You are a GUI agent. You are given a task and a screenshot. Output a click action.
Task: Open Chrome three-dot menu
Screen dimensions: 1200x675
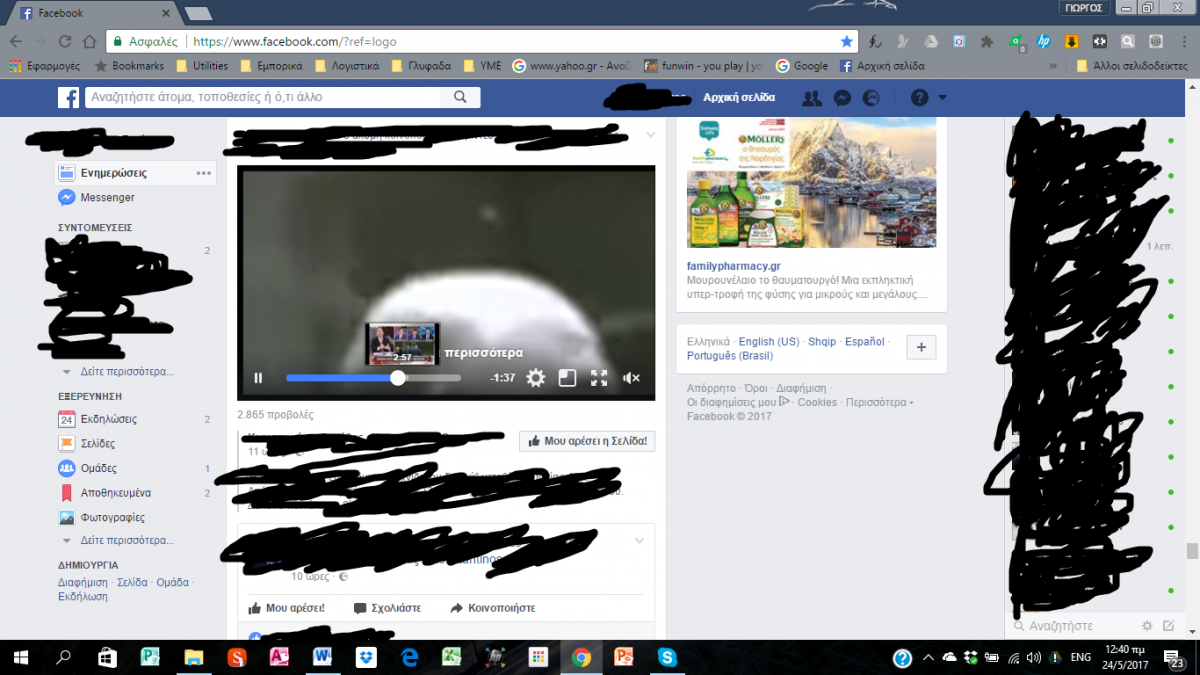coord(1183,42)
